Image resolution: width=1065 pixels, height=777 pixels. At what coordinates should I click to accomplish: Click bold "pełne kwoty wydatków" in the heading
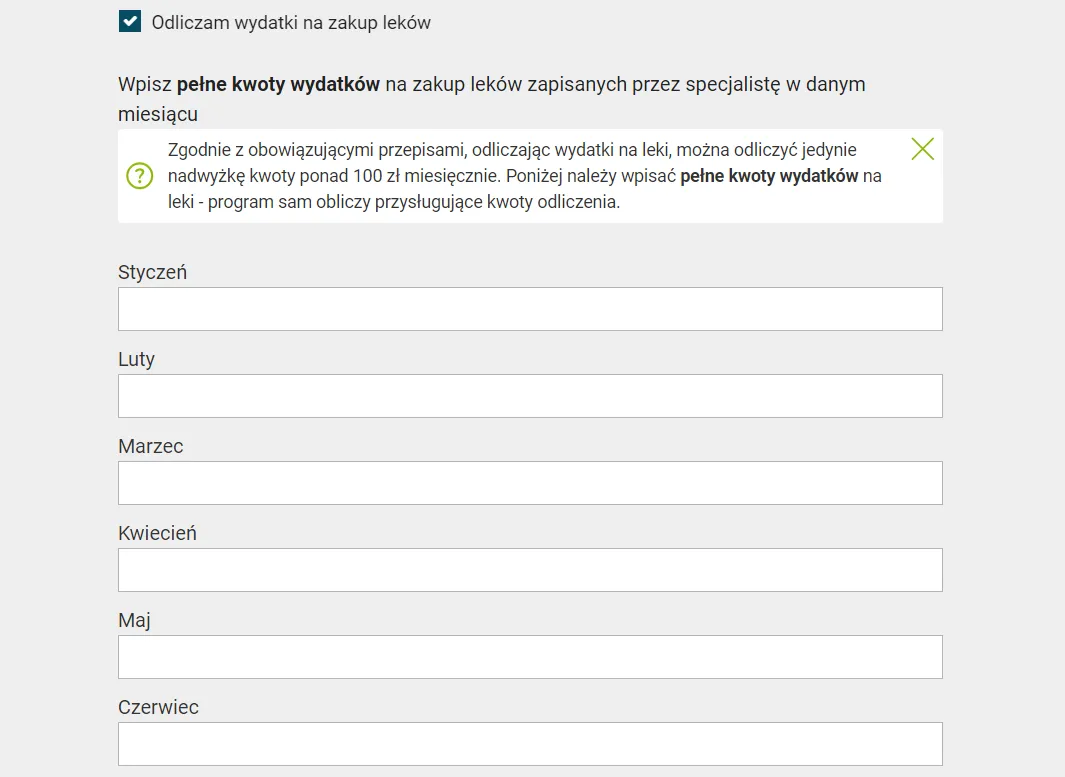278,85
